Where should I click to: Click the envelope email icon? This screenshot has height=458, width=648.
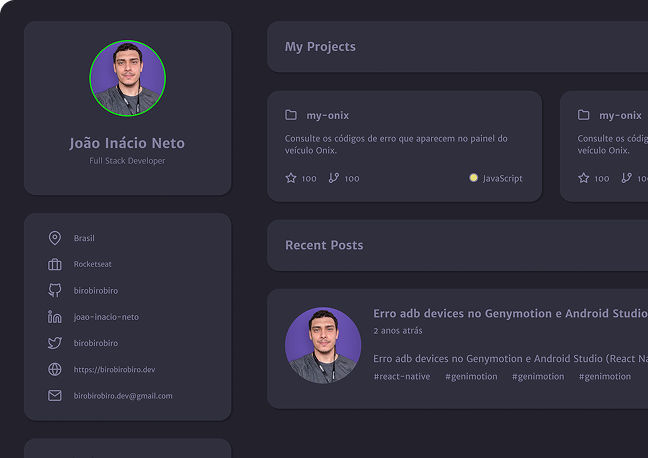pos(55,395)
